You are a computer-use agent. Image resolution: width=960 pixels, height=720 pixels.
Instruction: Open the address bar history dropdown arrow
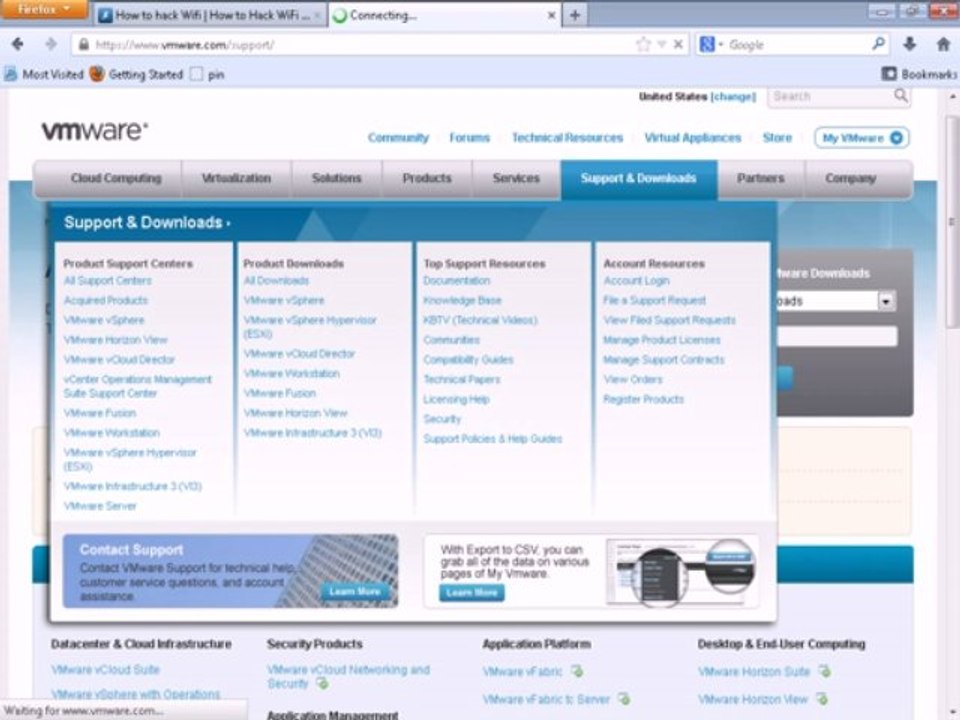[x=662, y=45]
